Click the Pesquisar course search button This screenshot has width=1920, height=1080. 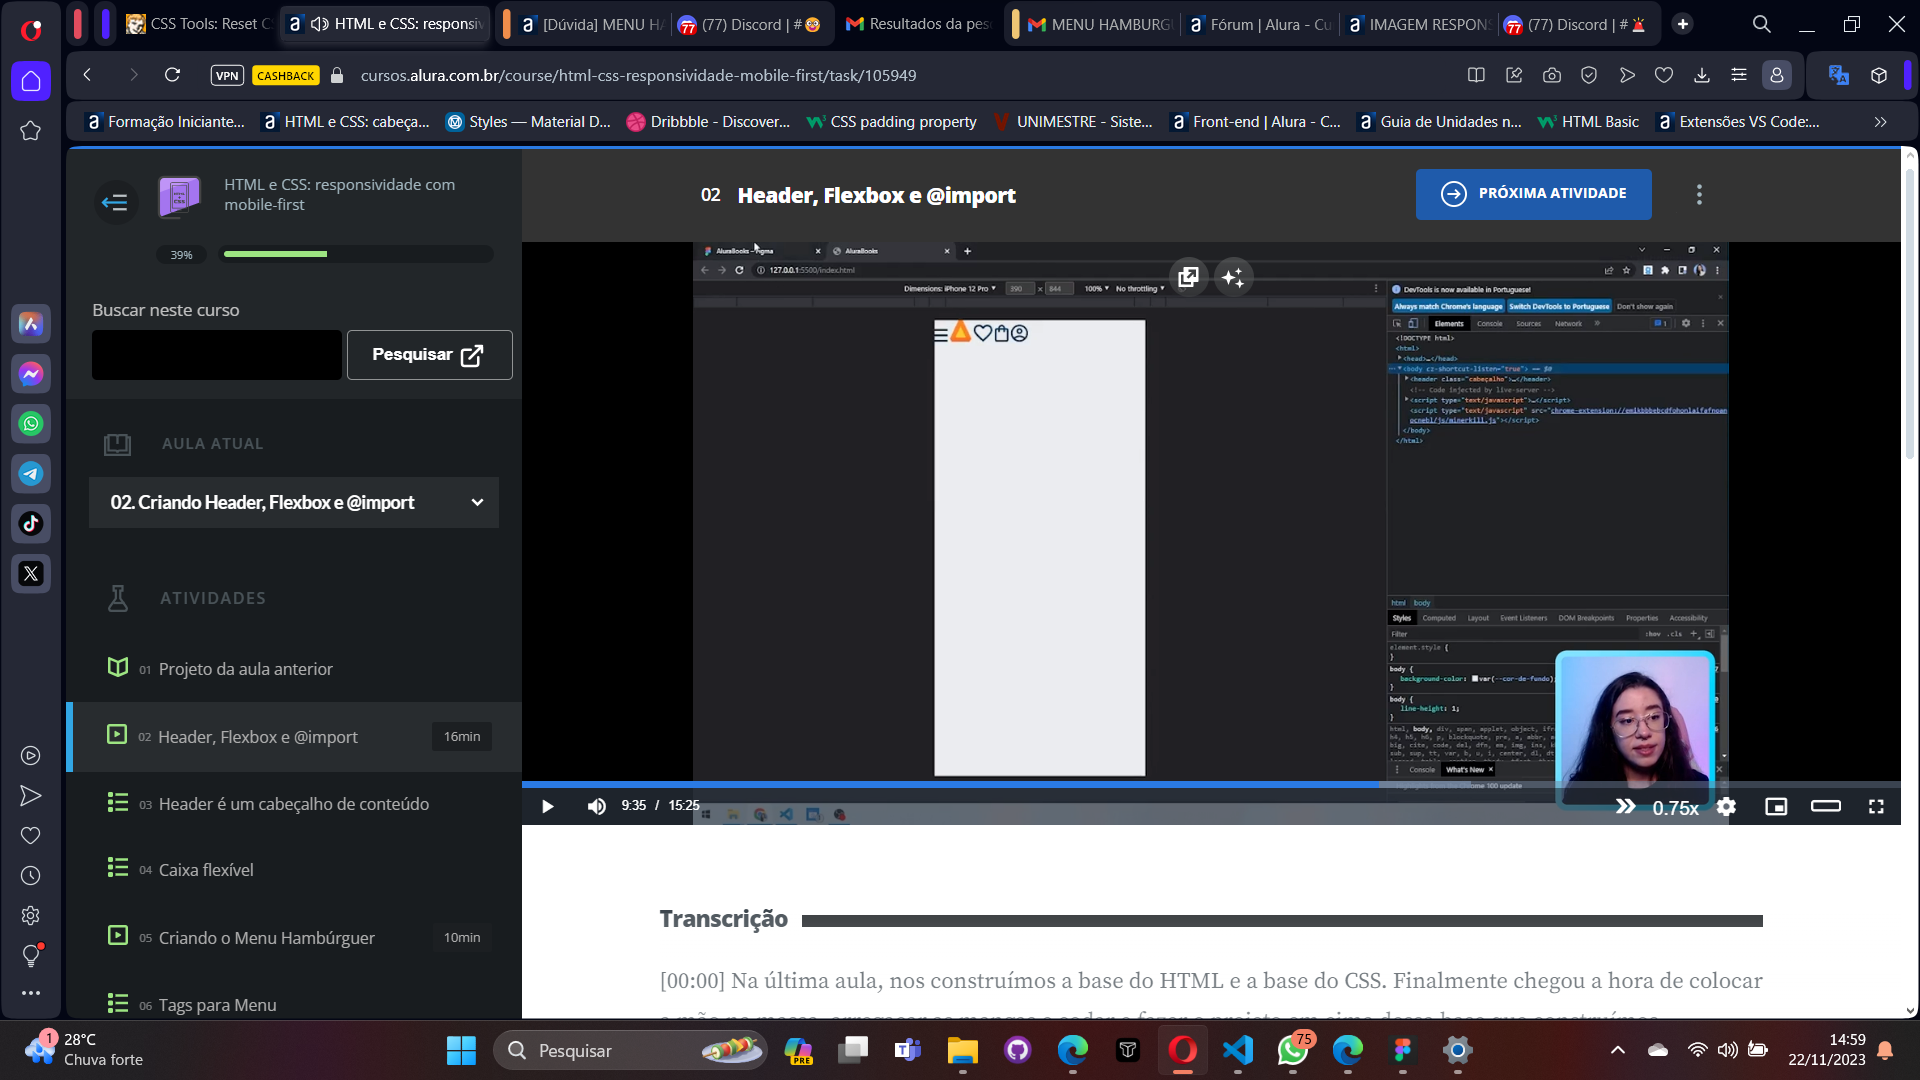pos(429,355)
